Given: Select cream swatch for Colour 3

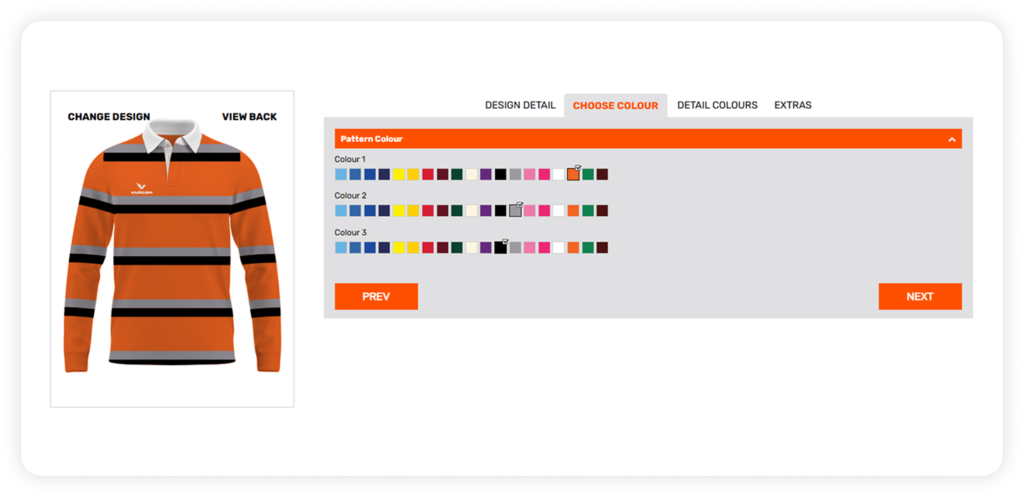Looking at the screenshot, I should [x=472, y=248].
